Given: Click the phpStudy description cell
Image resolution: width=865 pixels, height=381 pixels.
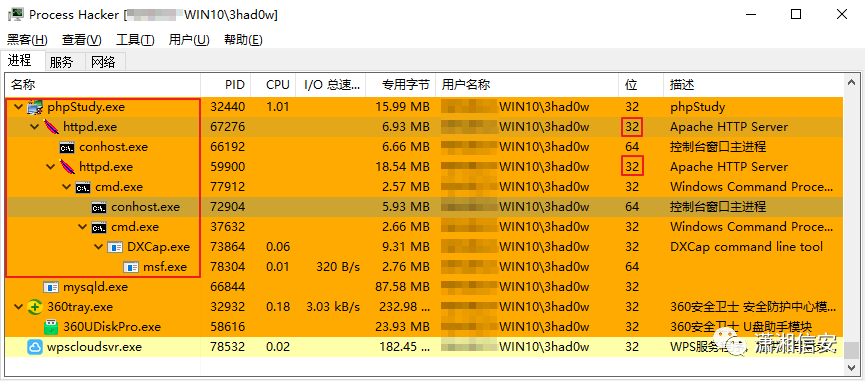Looking at the screenshot, I should point(698,107).
